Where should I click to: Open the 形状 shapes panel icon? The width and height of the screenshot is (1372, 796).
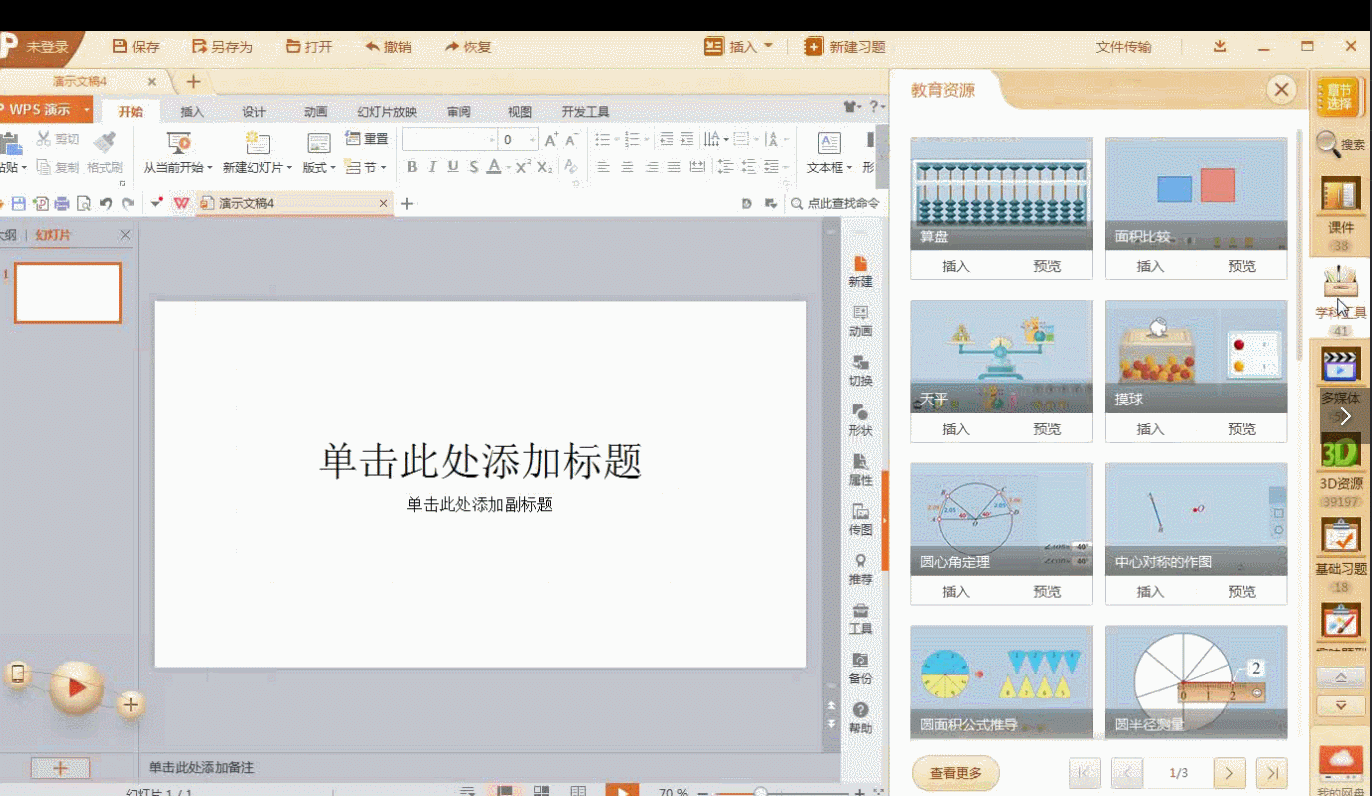point(860,419)
